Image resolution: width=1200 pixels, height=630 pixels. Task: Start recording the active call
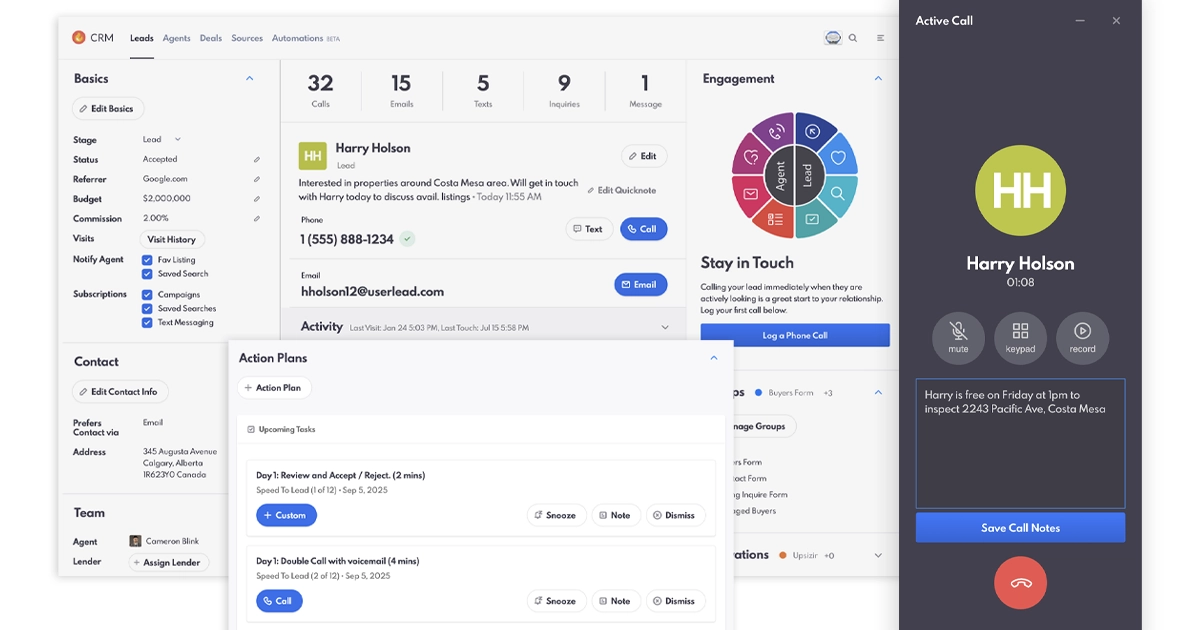[1082, 338]
